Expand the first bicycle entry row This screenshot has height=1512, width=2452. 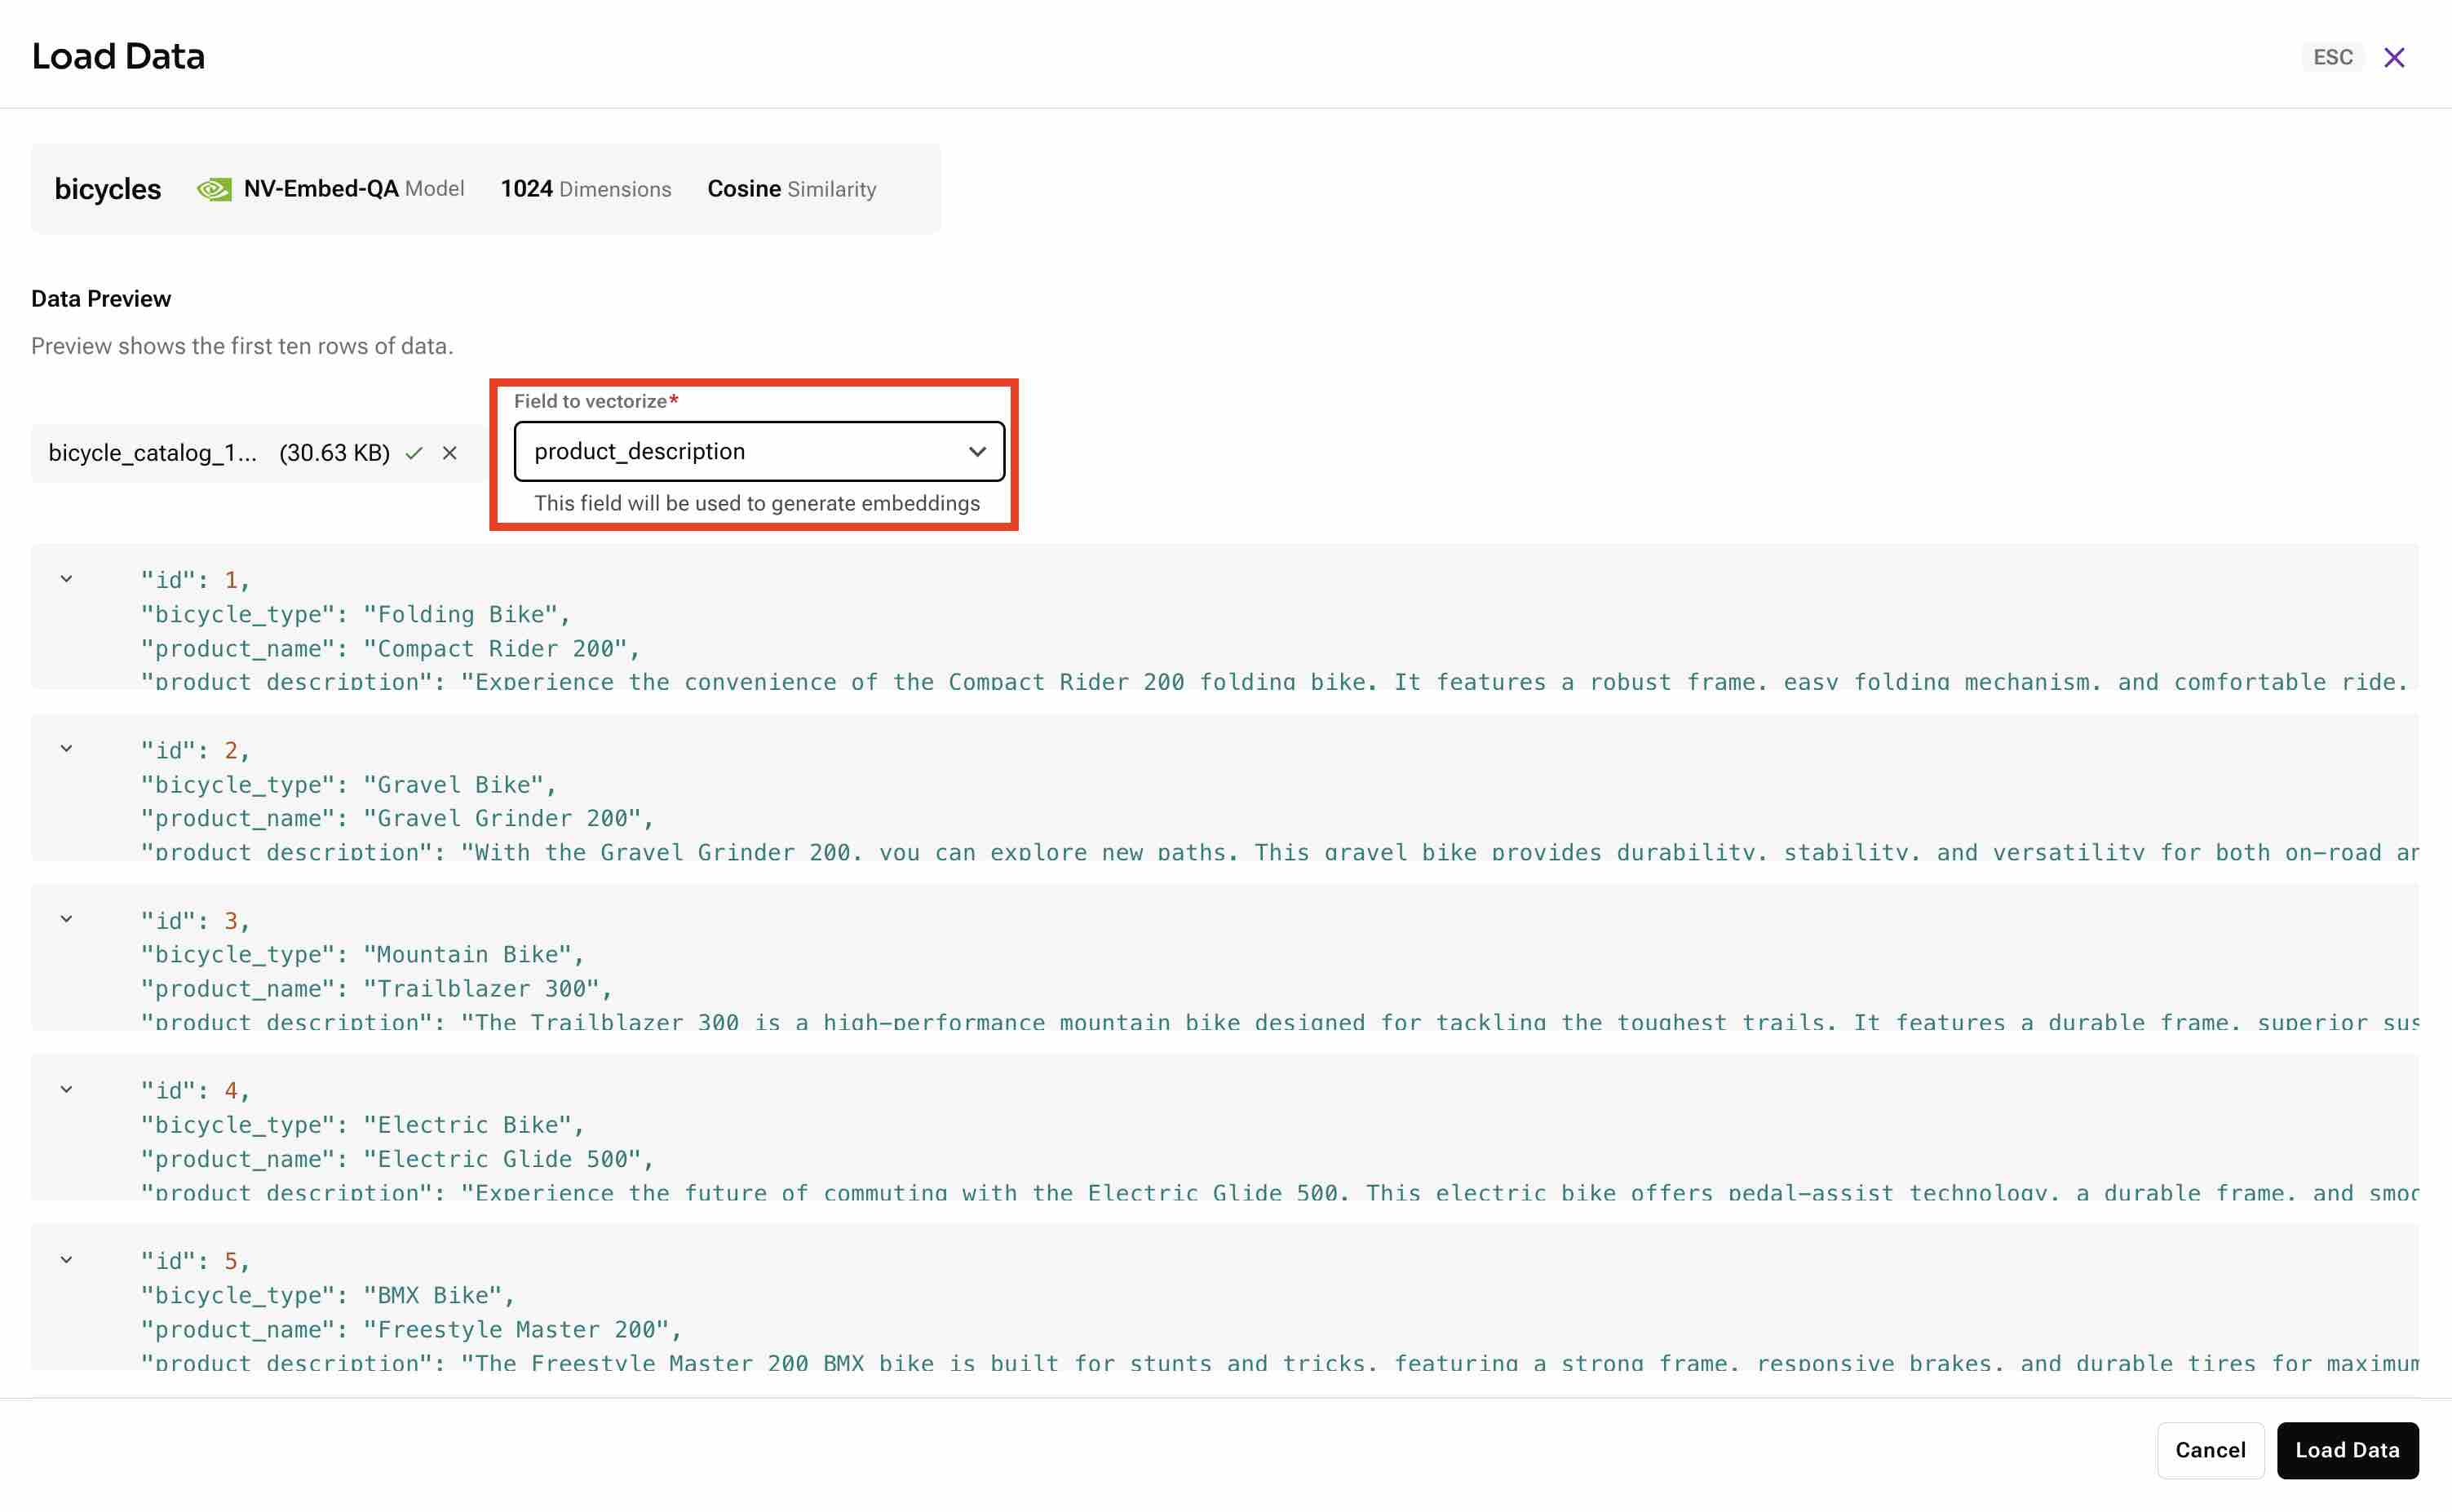[x=63, y=578]
